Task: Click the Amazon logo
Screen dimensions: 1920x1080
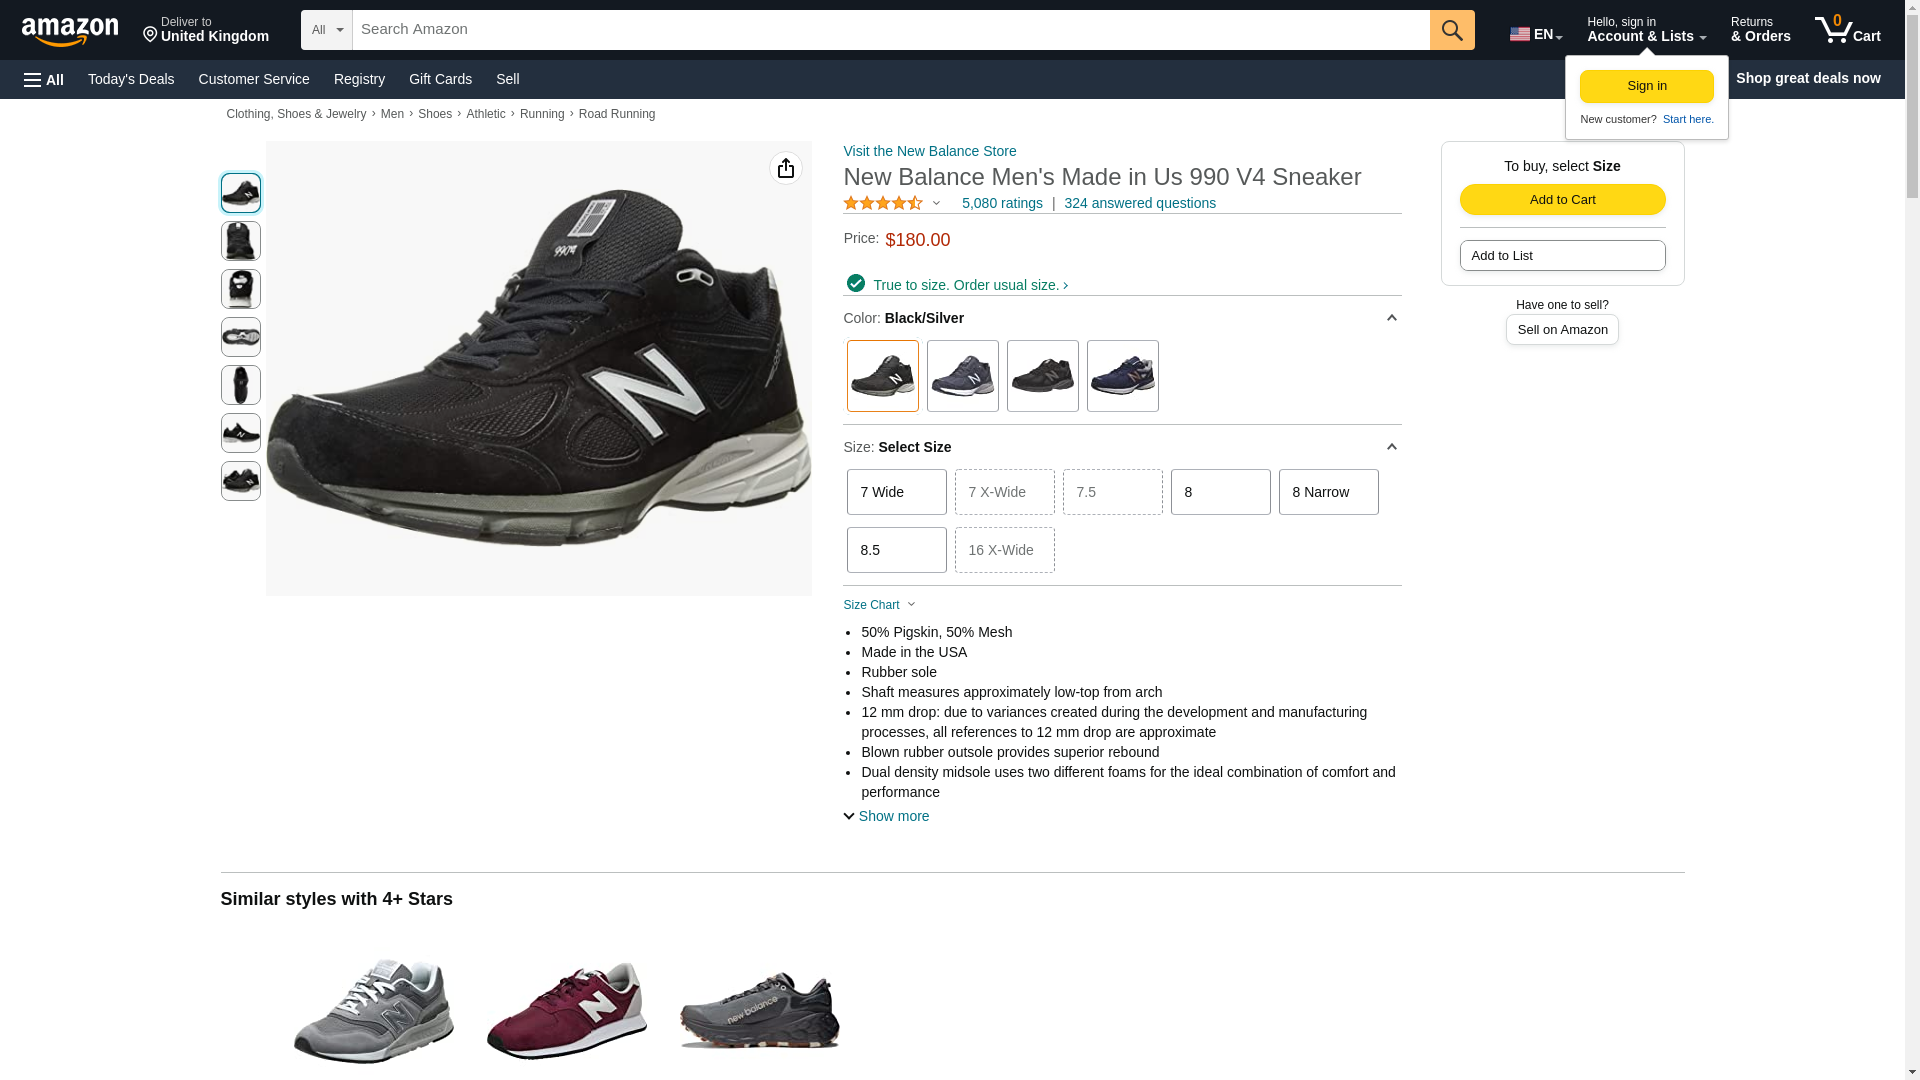Action: (x=70, y=31)
